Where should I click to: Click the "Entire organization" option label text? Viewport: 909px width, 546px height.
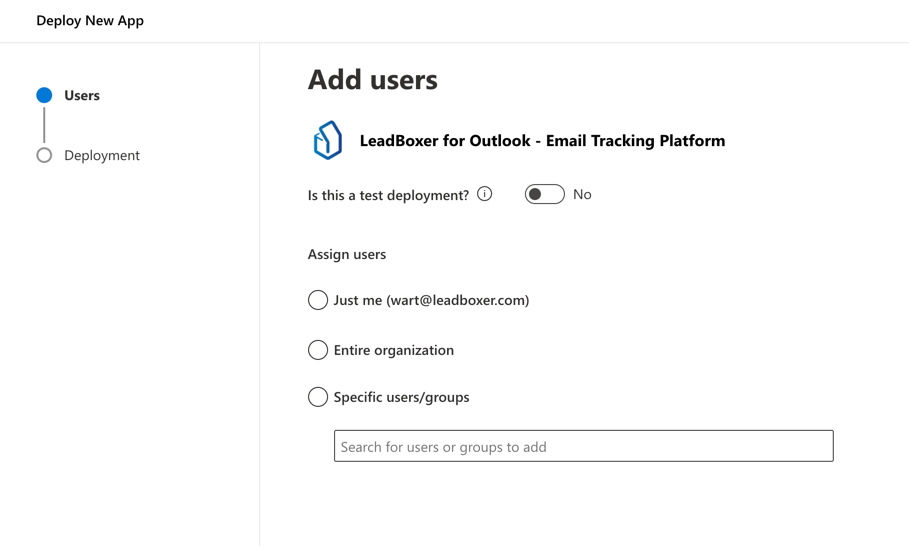[x=393, y=350]
